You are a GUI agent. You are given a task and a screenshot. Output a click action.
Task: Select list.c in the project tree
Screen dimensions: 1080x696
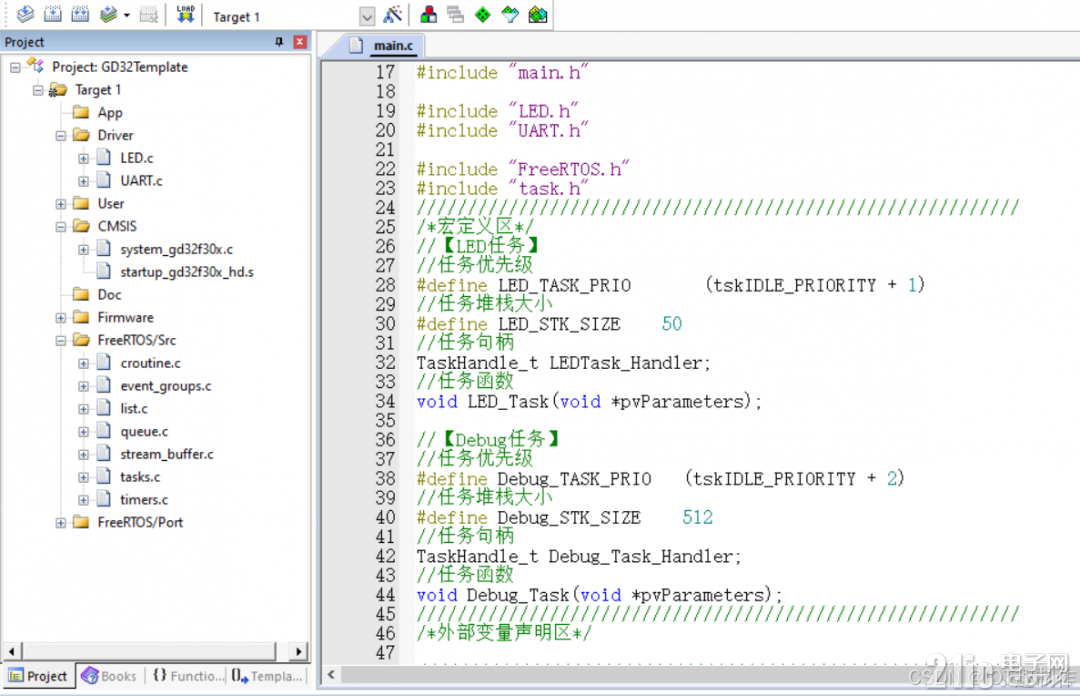click(x=134, y=409)
